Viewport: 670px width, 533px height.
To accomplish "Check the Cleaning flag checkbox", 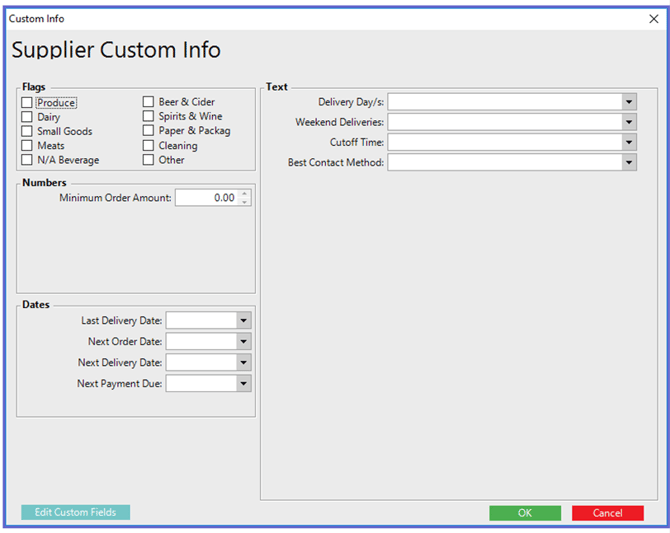I will pyautogui.click(x=148, y=145).
